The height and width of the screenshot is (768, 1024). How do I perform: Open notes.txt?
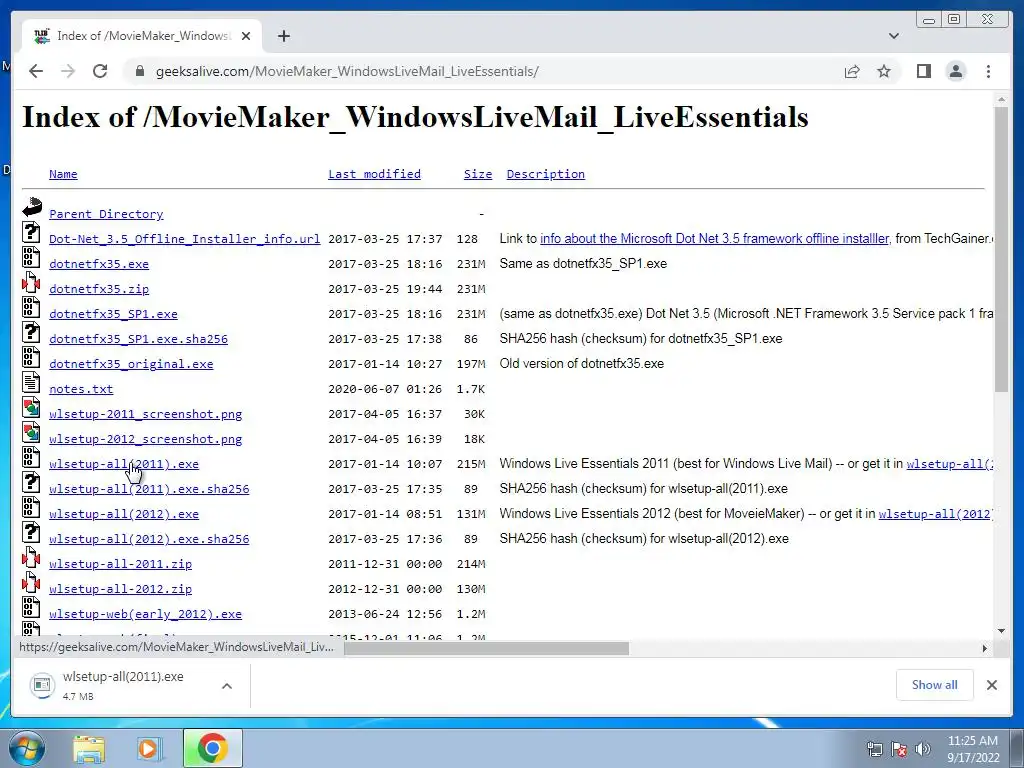81,389
